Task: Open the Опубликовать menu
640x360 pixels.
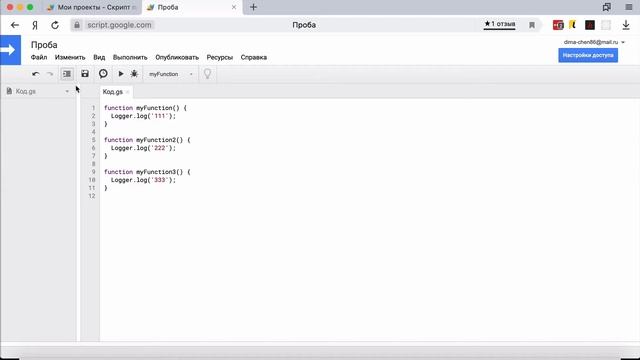Action: click(x=177, y=58)
